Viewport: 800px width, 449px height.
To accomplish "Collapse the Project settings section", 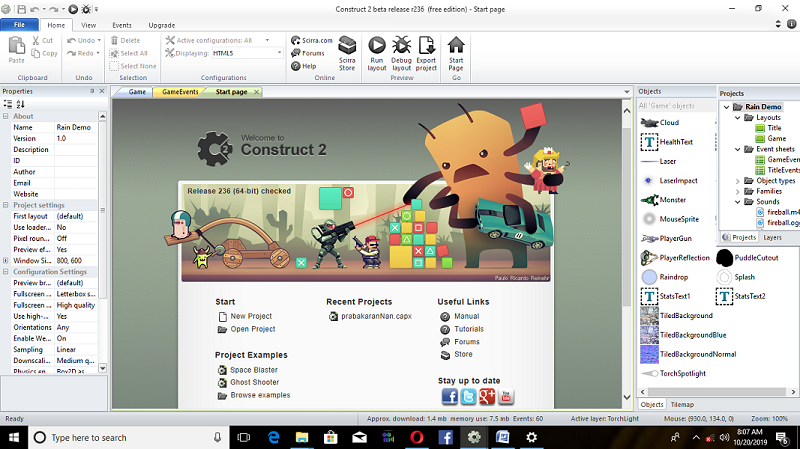I will tap(6, 205).
